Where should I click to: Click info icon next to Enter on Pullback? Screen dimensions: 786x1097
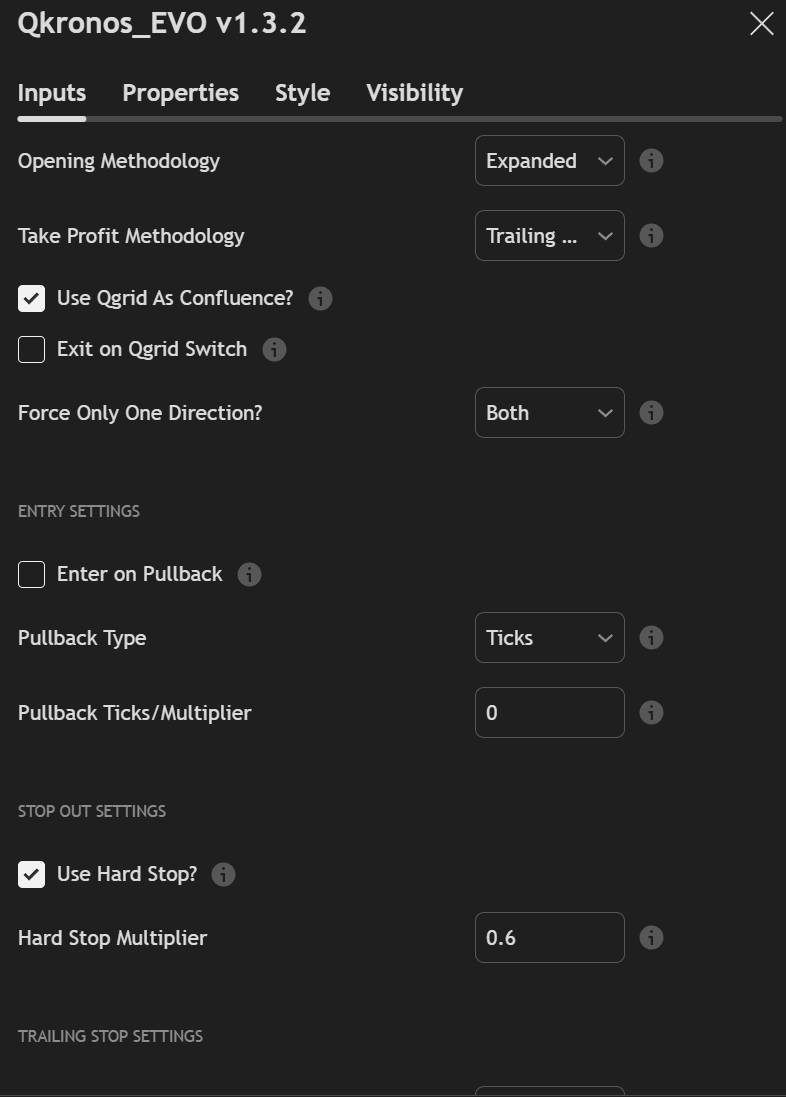pyautogui.click(x=249, y=574)
